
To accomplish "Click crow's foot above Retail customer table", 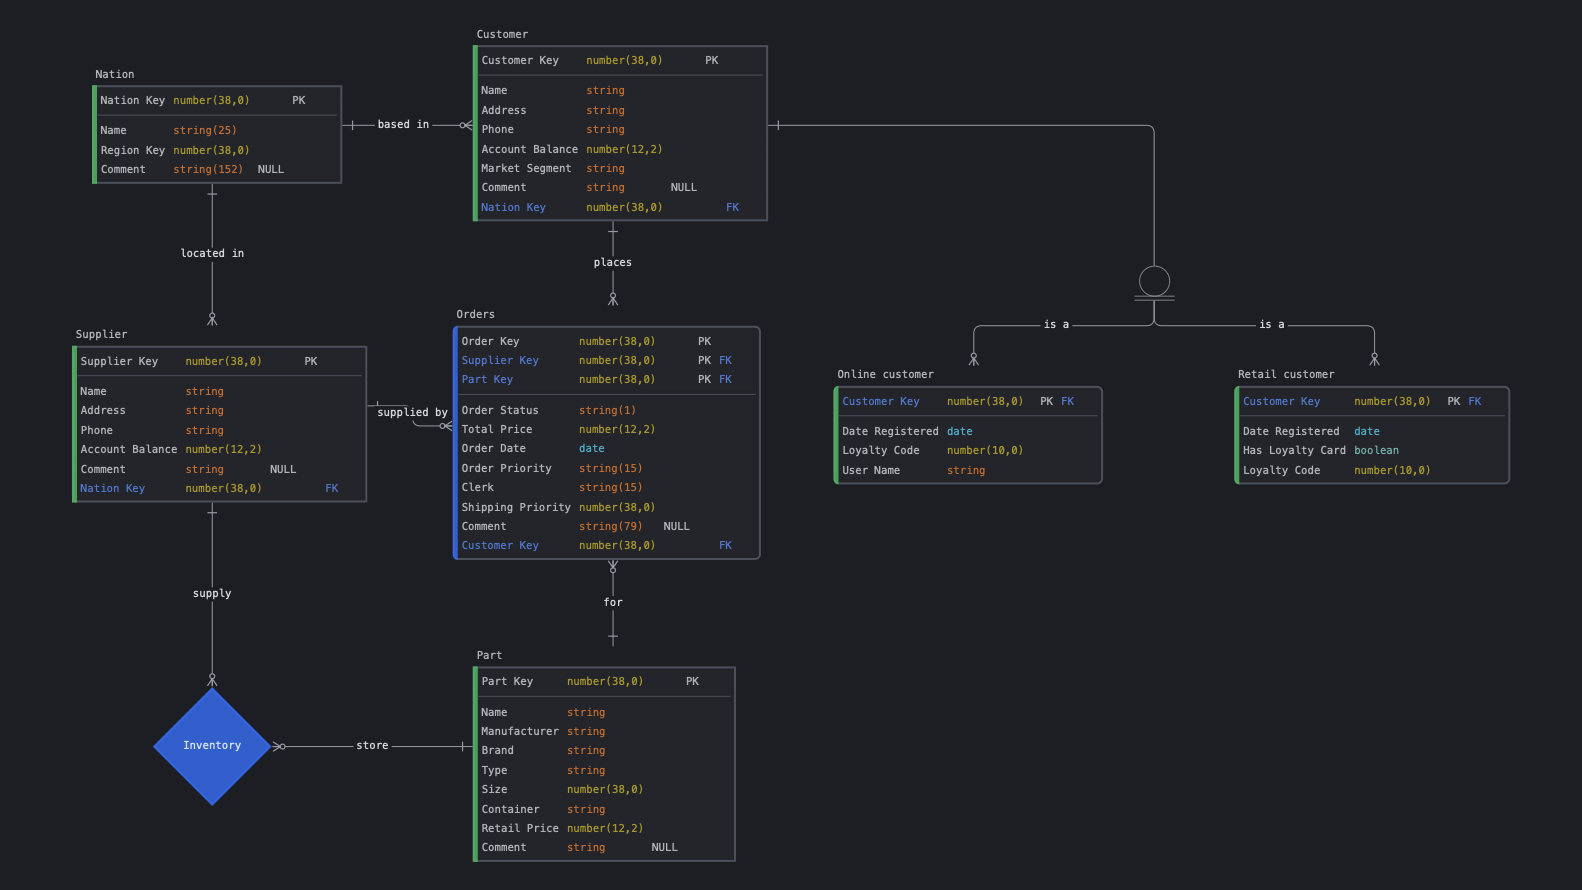I will pyautogui.click(x=1374, y=359).
